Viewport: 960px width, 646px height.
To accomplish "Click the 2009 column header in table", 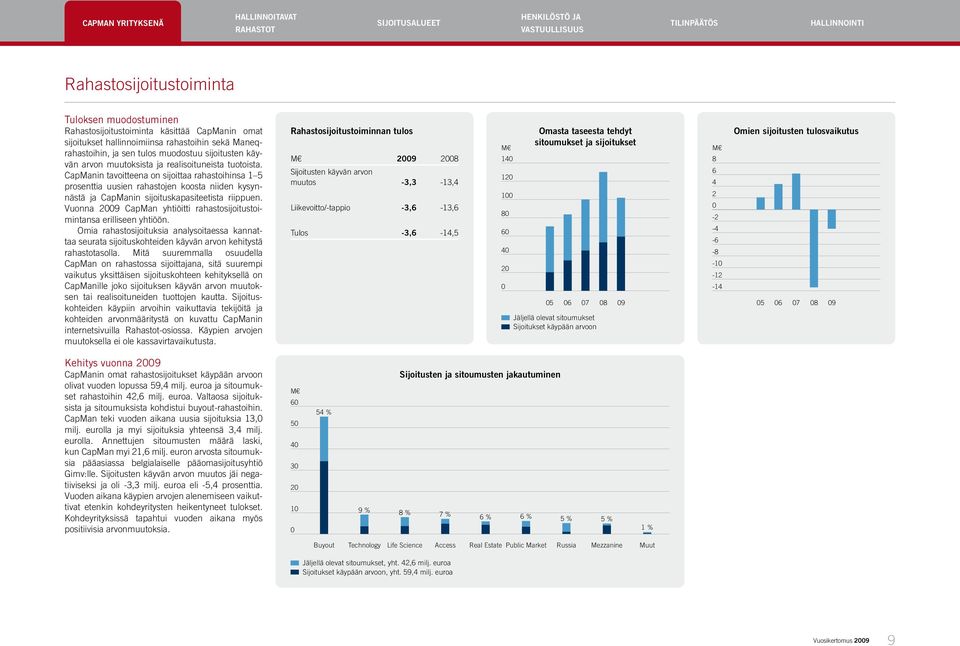I will [x=407, y=159].
